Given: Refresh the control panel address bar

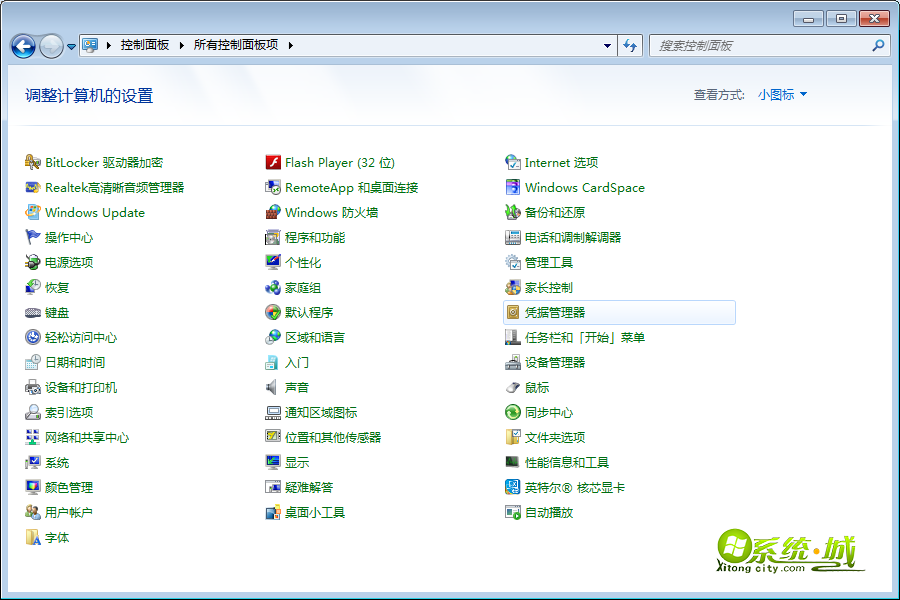Looking at the screenshot, I should (630, 45).
